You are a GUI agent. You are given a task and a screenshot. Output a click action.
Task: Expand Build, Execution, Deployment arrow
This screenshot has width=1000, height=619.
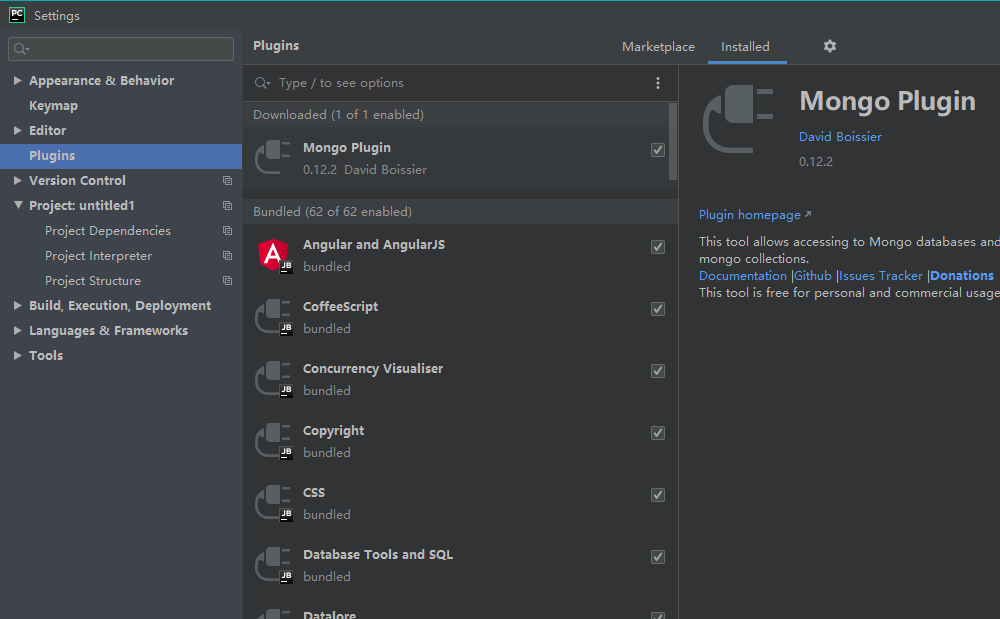[x=18, y=305]
